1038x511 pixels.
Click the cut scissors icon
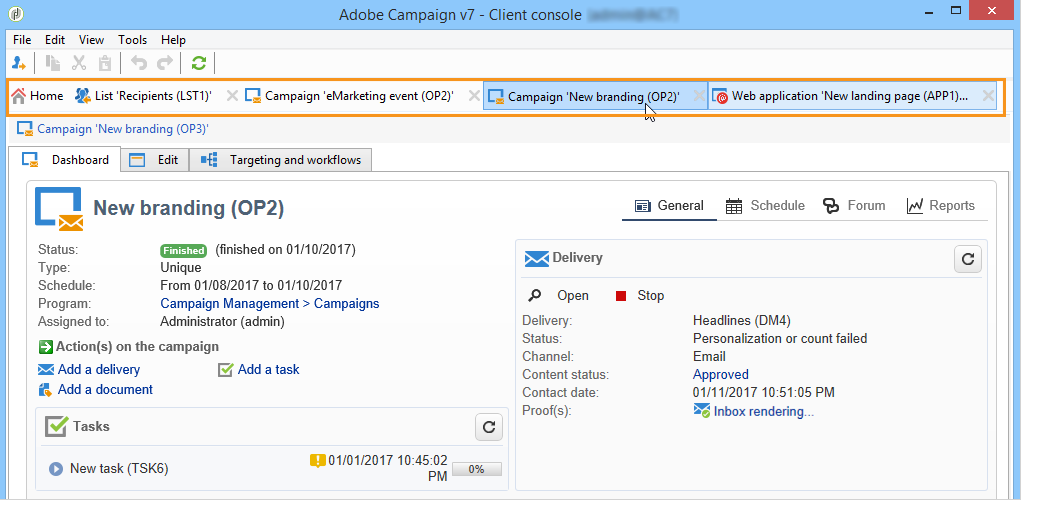pyautogui.click(x=80, y=63)
